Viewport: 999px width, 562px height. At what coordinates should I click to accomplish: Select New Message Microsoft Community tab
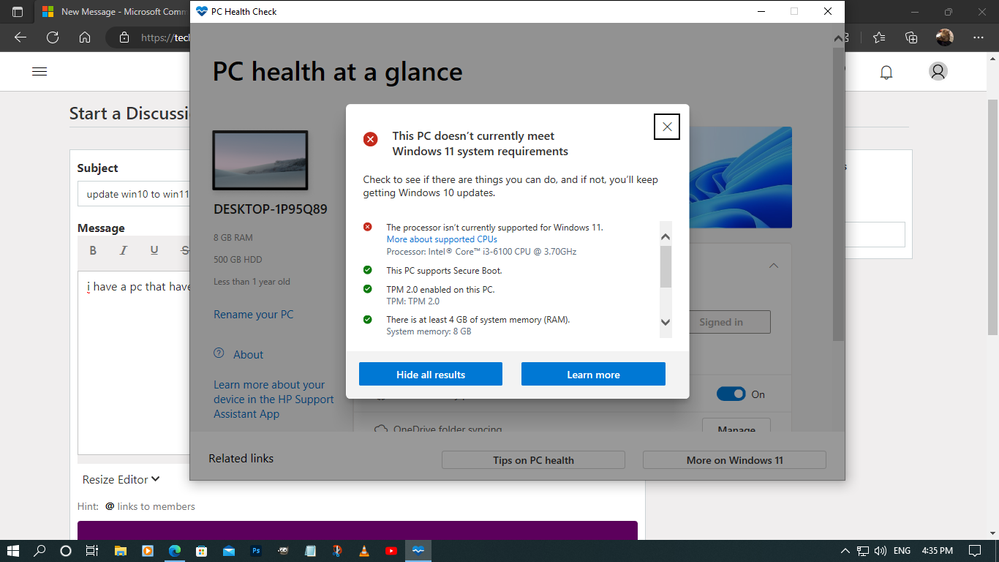coord(113,11)
